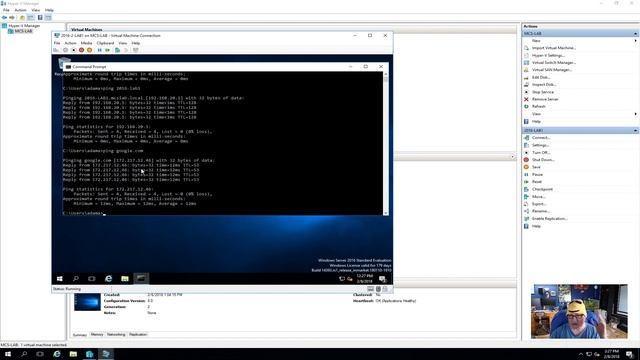Click Edit Disk action
The width and height of the screenshot is (640, 360).
pyautogui.click(x=541, y=77)
